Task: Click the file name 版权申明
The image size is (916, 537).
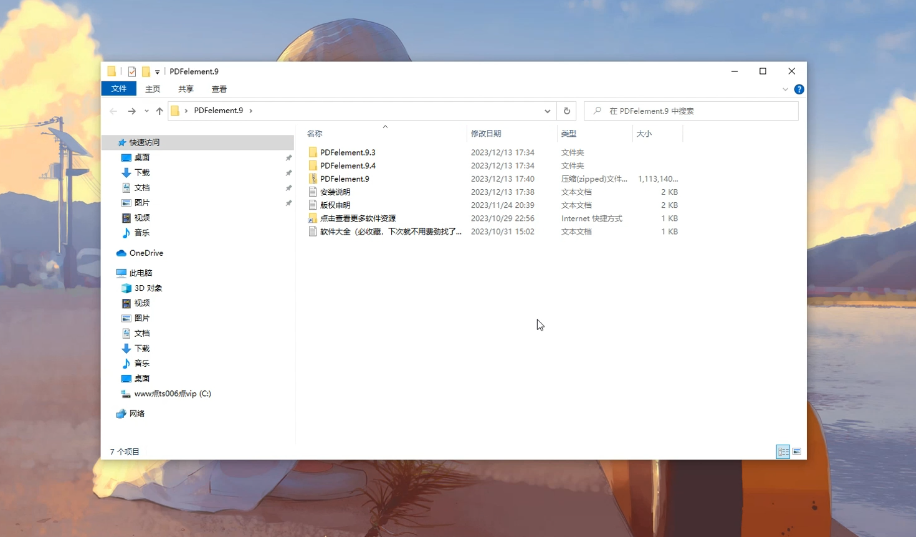Action: (x=335, y=205)
